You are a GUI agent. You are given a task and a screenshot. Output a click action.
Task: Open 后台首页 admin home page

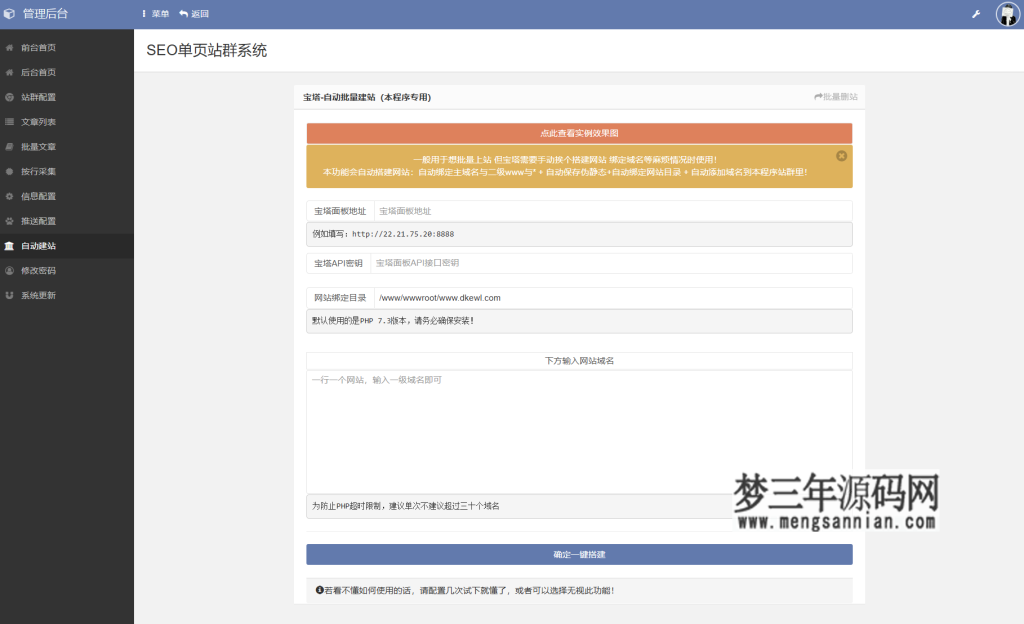[45, 71]
